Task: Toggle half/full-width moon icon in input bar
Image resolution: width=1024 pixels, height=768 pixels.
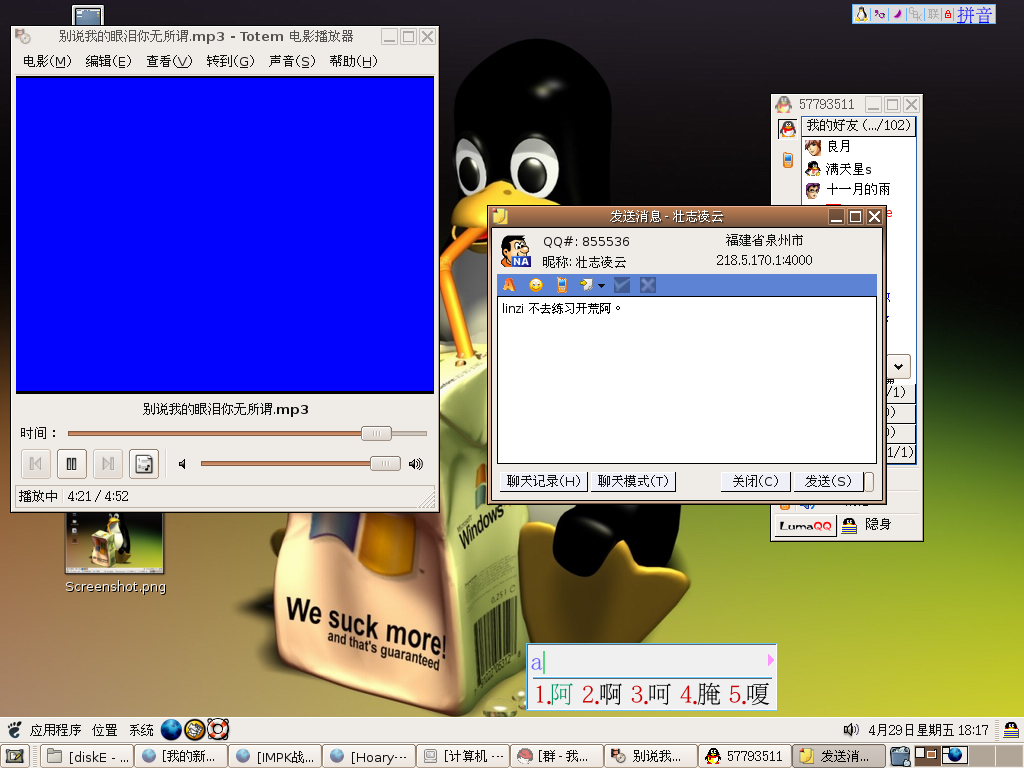Action: [x=899, y=14]
